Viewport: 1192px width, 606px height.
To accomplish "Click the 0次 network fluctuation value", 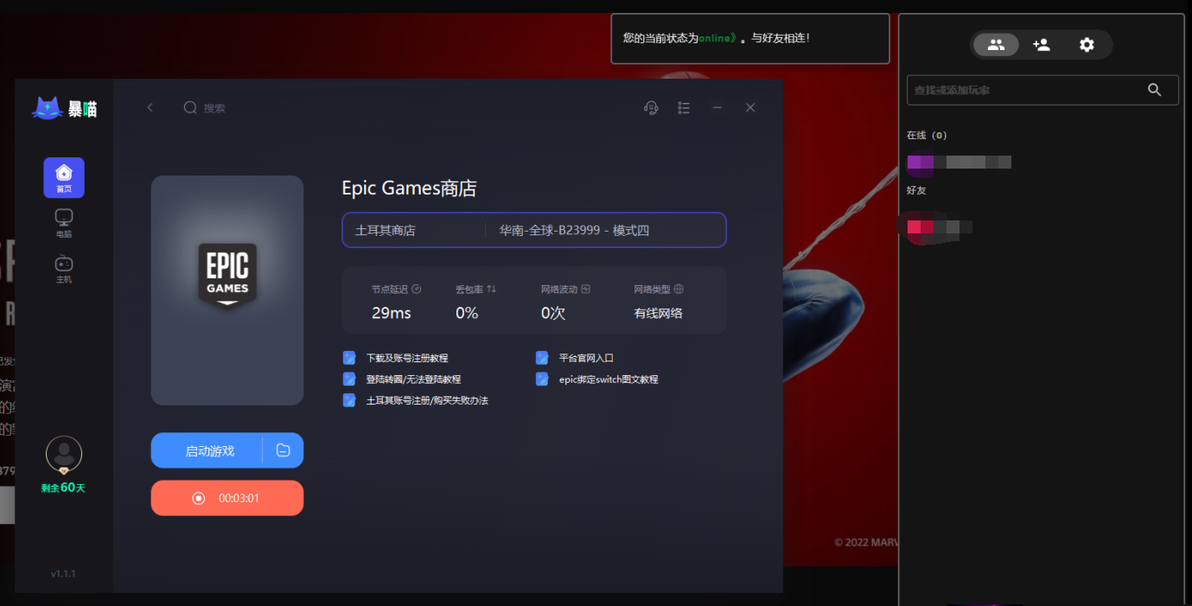I will 553,313.
